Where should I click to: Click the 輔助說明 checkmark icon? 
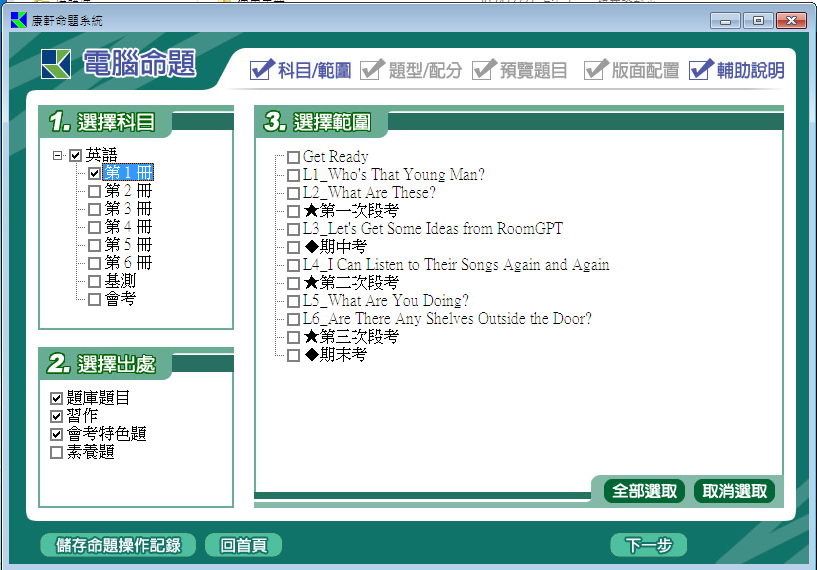701,69
